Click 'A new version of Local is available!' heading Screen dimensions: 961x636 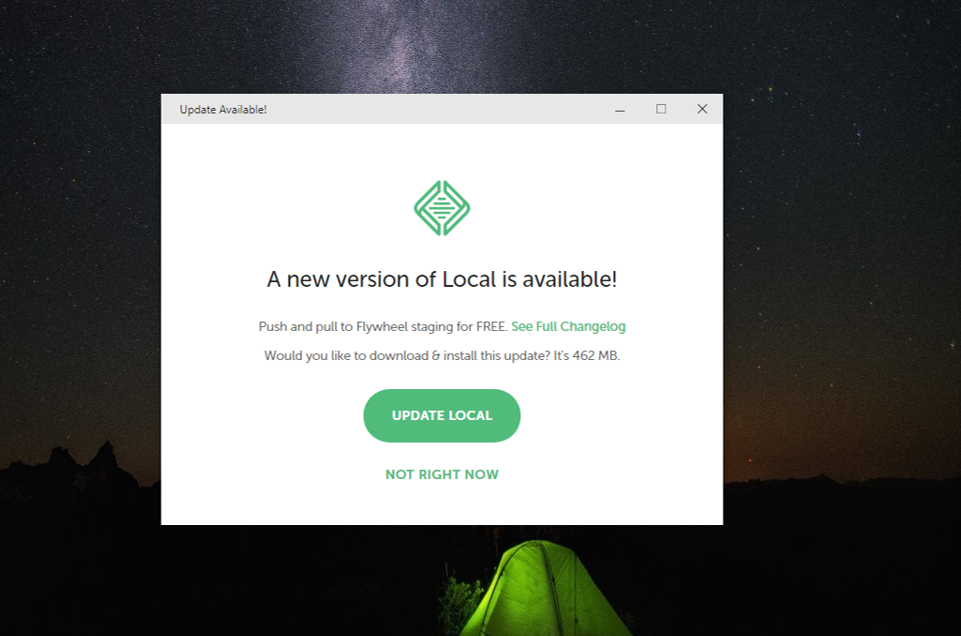[441, 279]
